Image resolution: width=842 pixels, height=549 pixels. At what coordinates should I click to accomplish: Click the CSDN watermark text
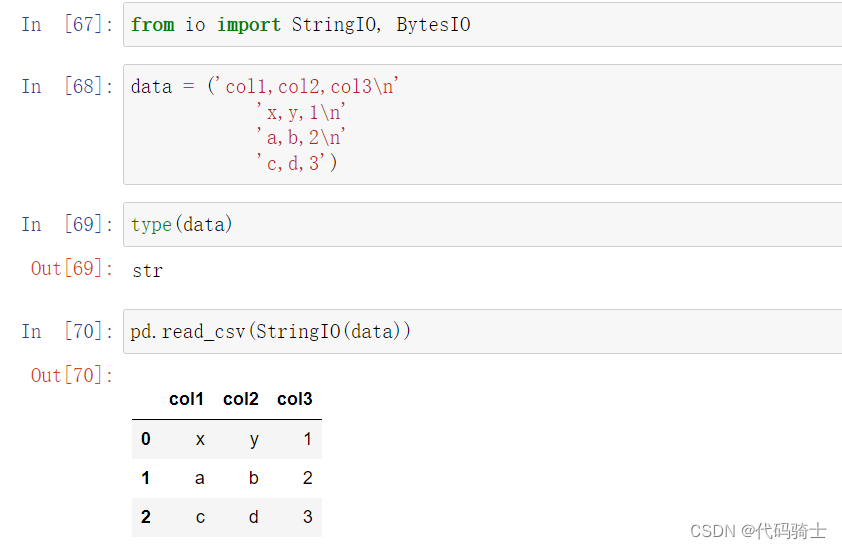click(758, 531)
